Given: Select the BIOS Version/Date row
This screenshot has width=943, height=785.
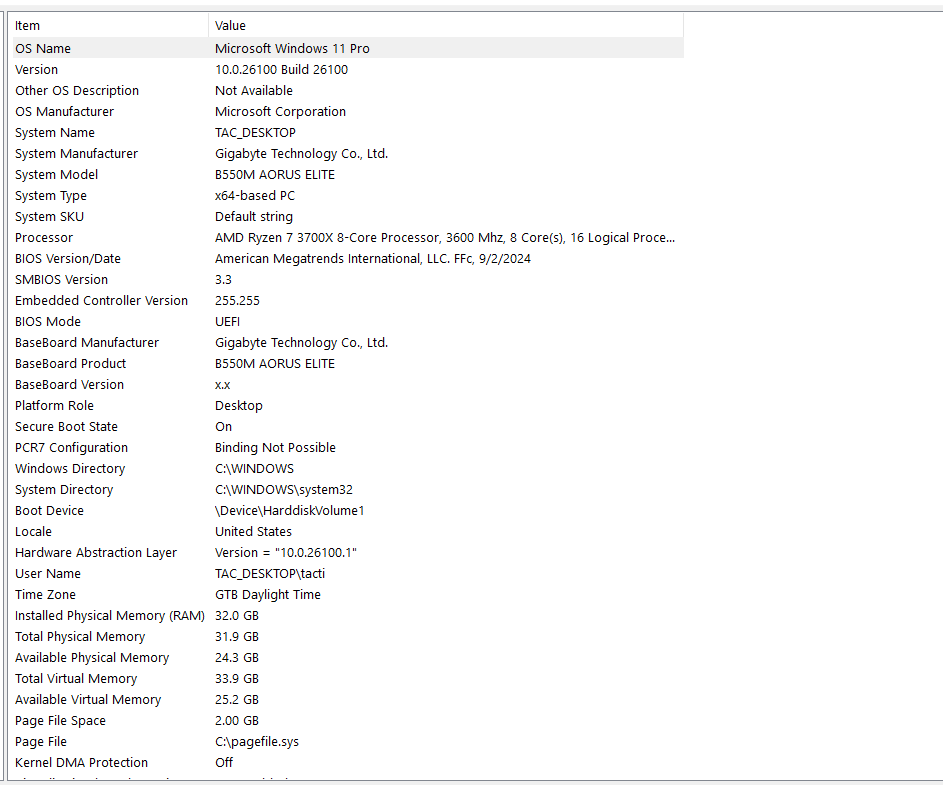Looking at the screenshot, I should coord(348,259).
